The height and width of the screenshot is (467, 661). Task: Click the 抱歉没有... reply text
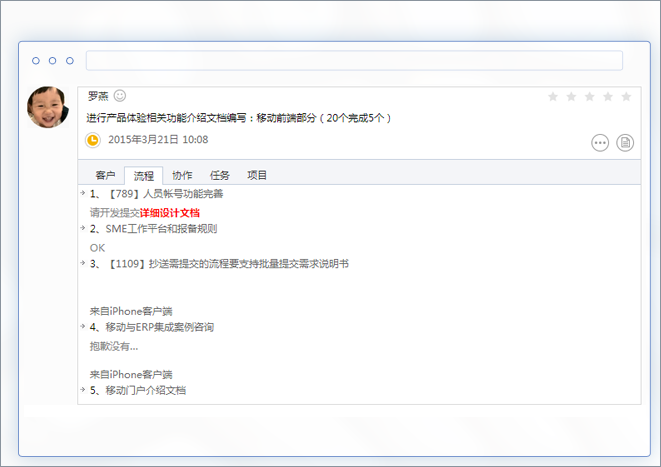pos(114,346)
